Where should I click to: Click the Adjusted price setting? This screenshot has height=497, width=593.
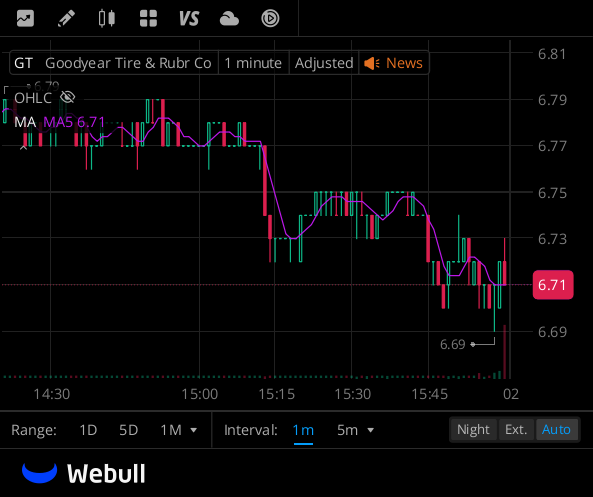point(324,63)
